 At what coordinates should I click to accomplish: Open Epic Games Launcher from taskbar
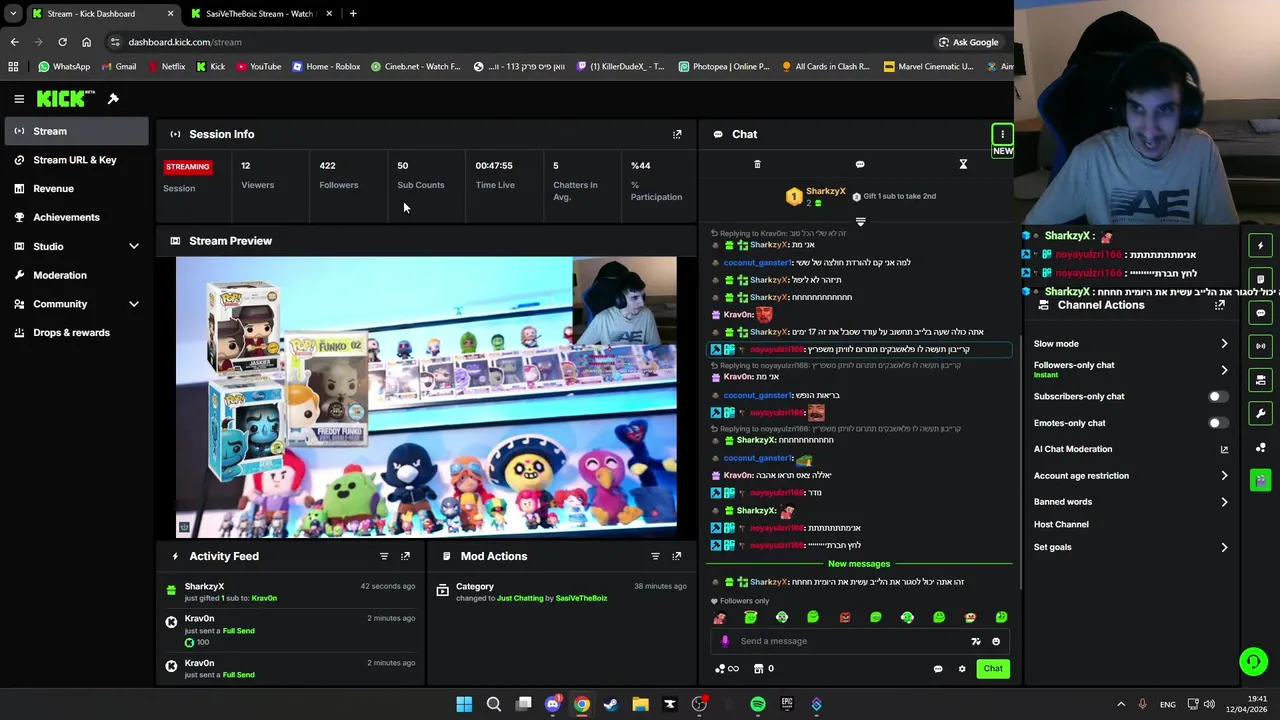[x=787, y=705]
